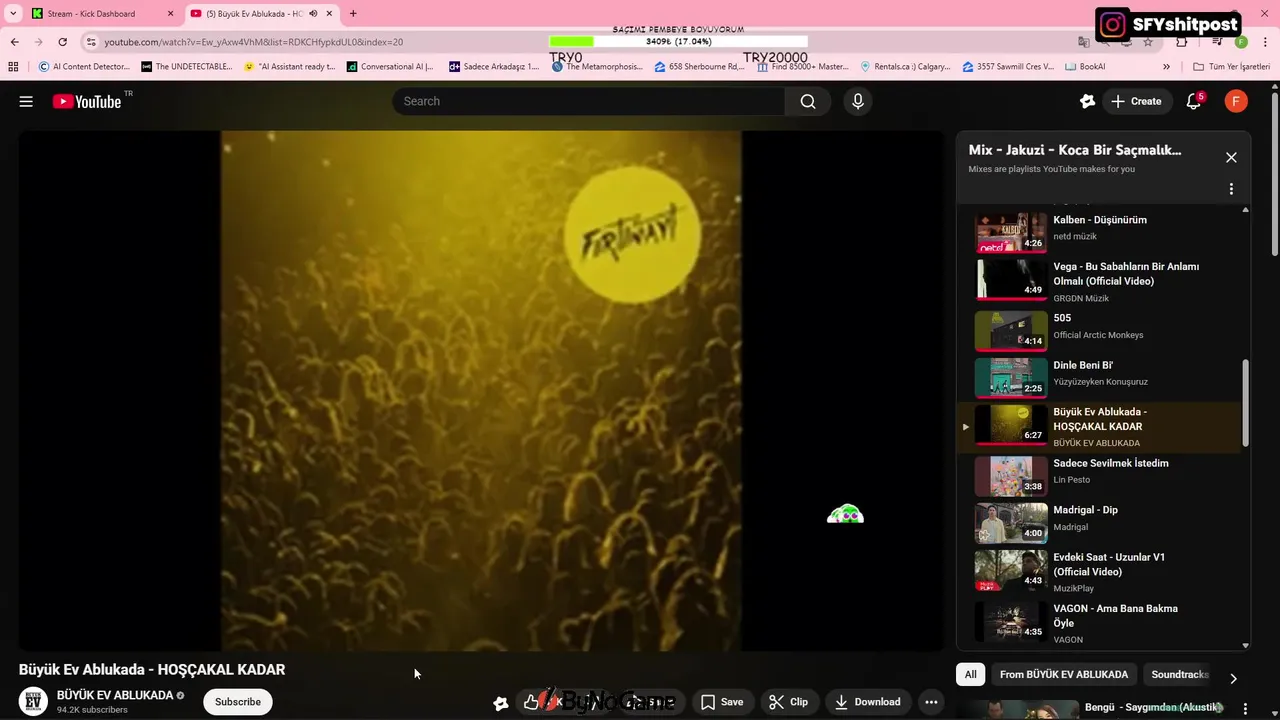The image size is (1280, 720).
Task: Bookmark this page with star icon
Action: (1147, 42)
